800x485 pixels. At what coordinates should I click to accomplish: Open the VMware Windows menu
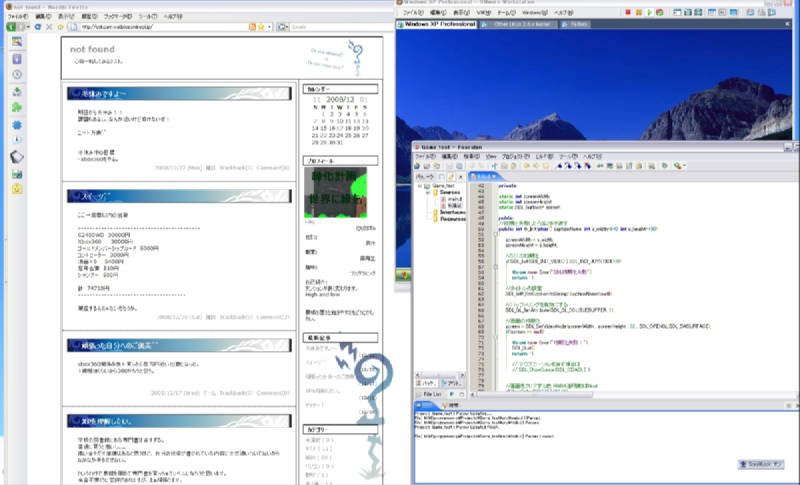point(535,13)
